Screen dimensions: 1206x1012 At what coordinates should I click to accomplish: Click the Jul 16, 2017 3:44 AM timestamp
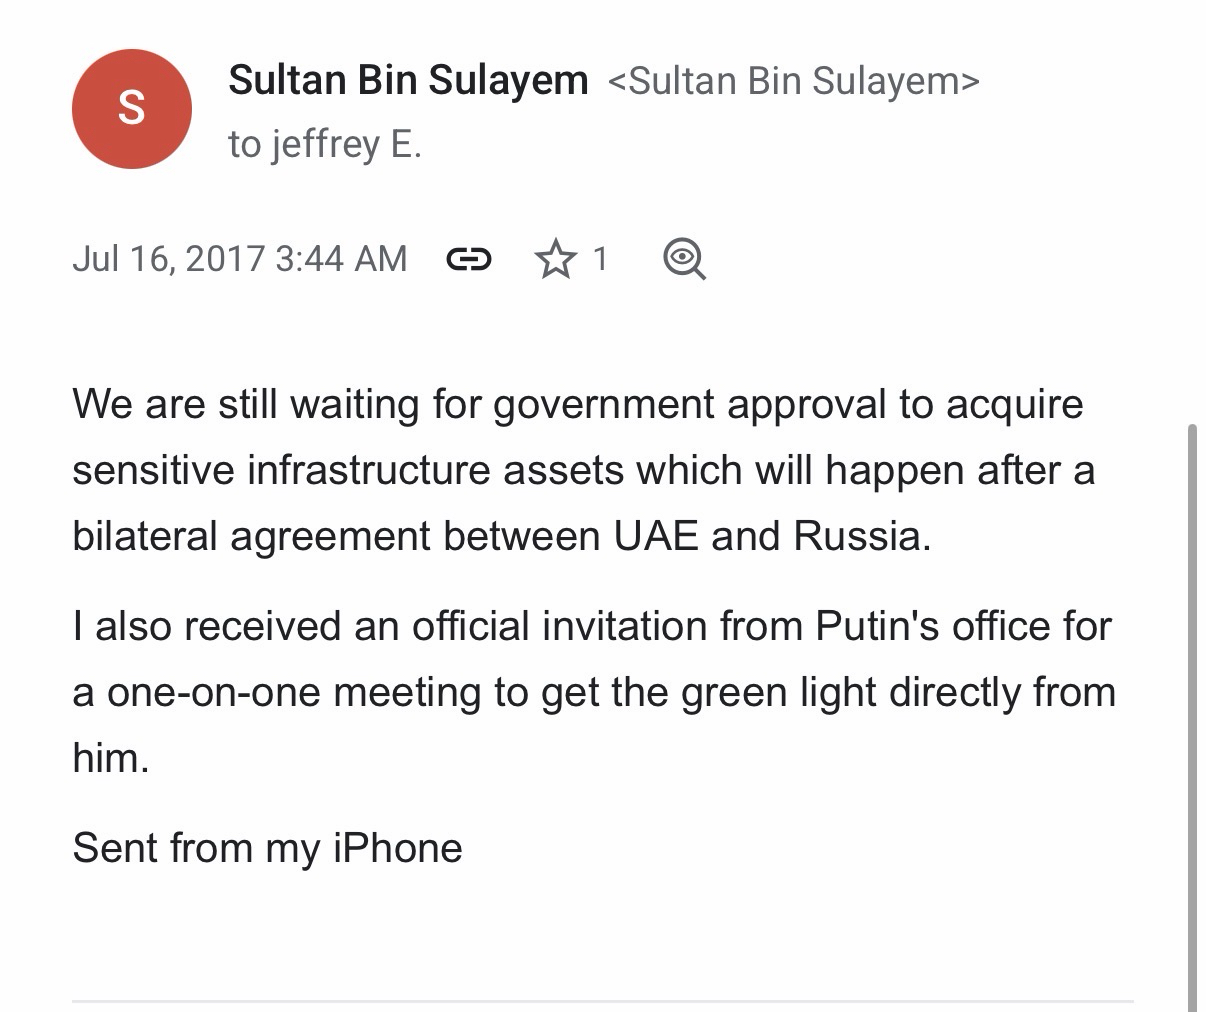coord(239,259)
